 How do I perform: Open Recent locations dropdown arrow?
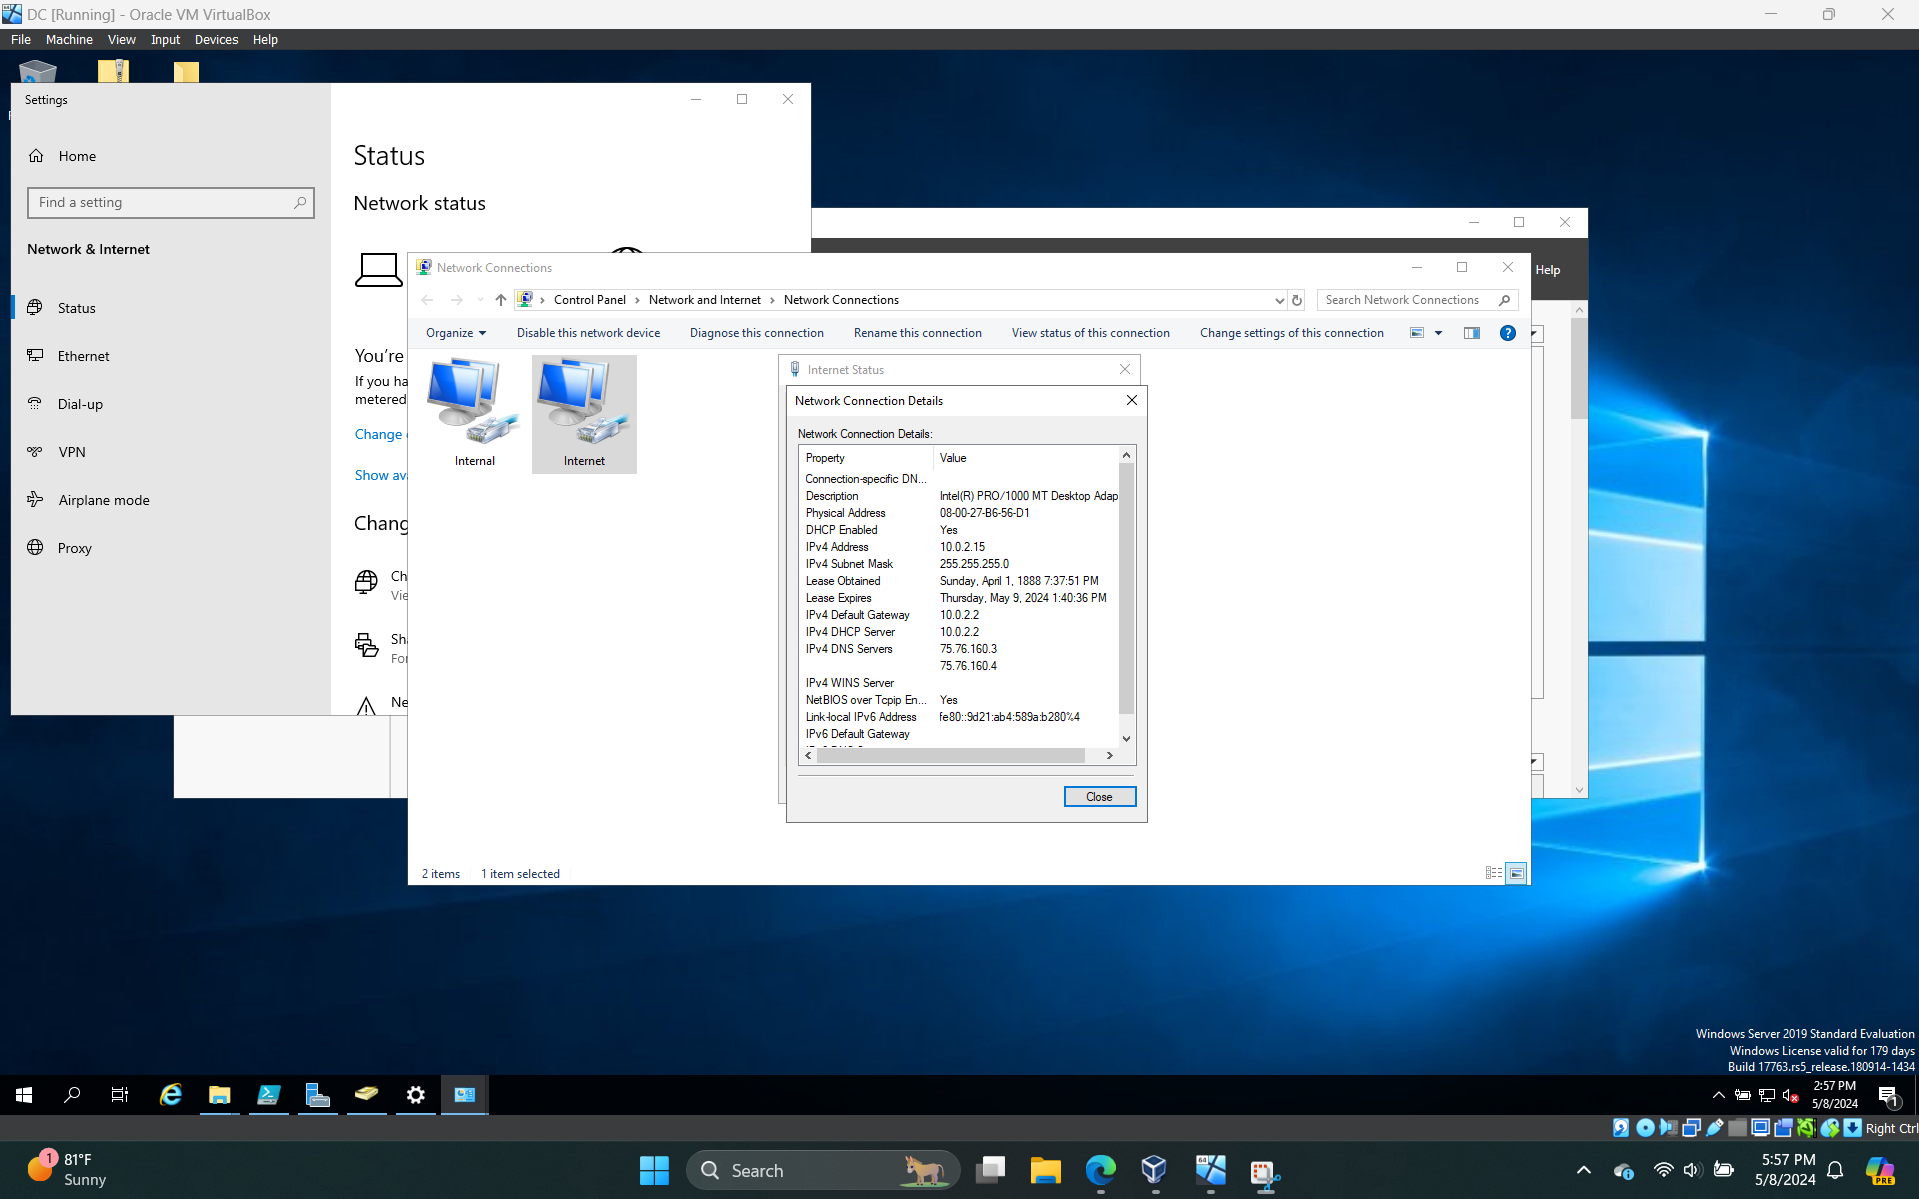(x=480, y=300)
